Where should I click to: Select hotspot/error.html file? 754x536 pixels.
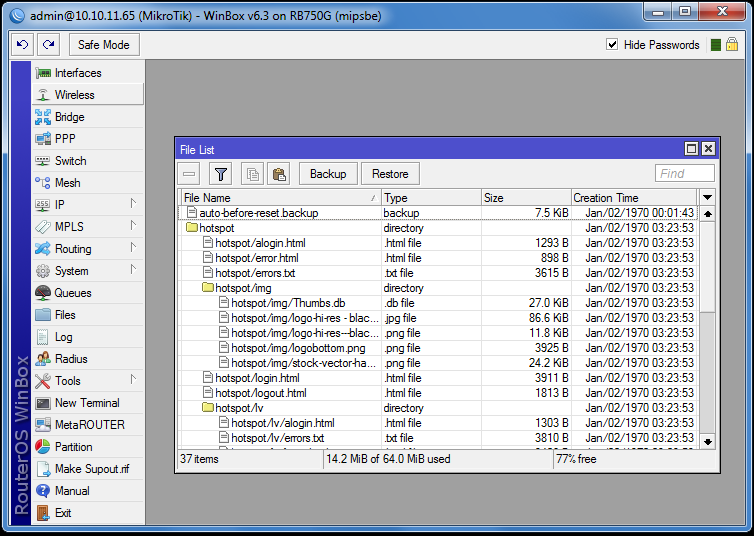pyautogui.click(x=438, y=258)
